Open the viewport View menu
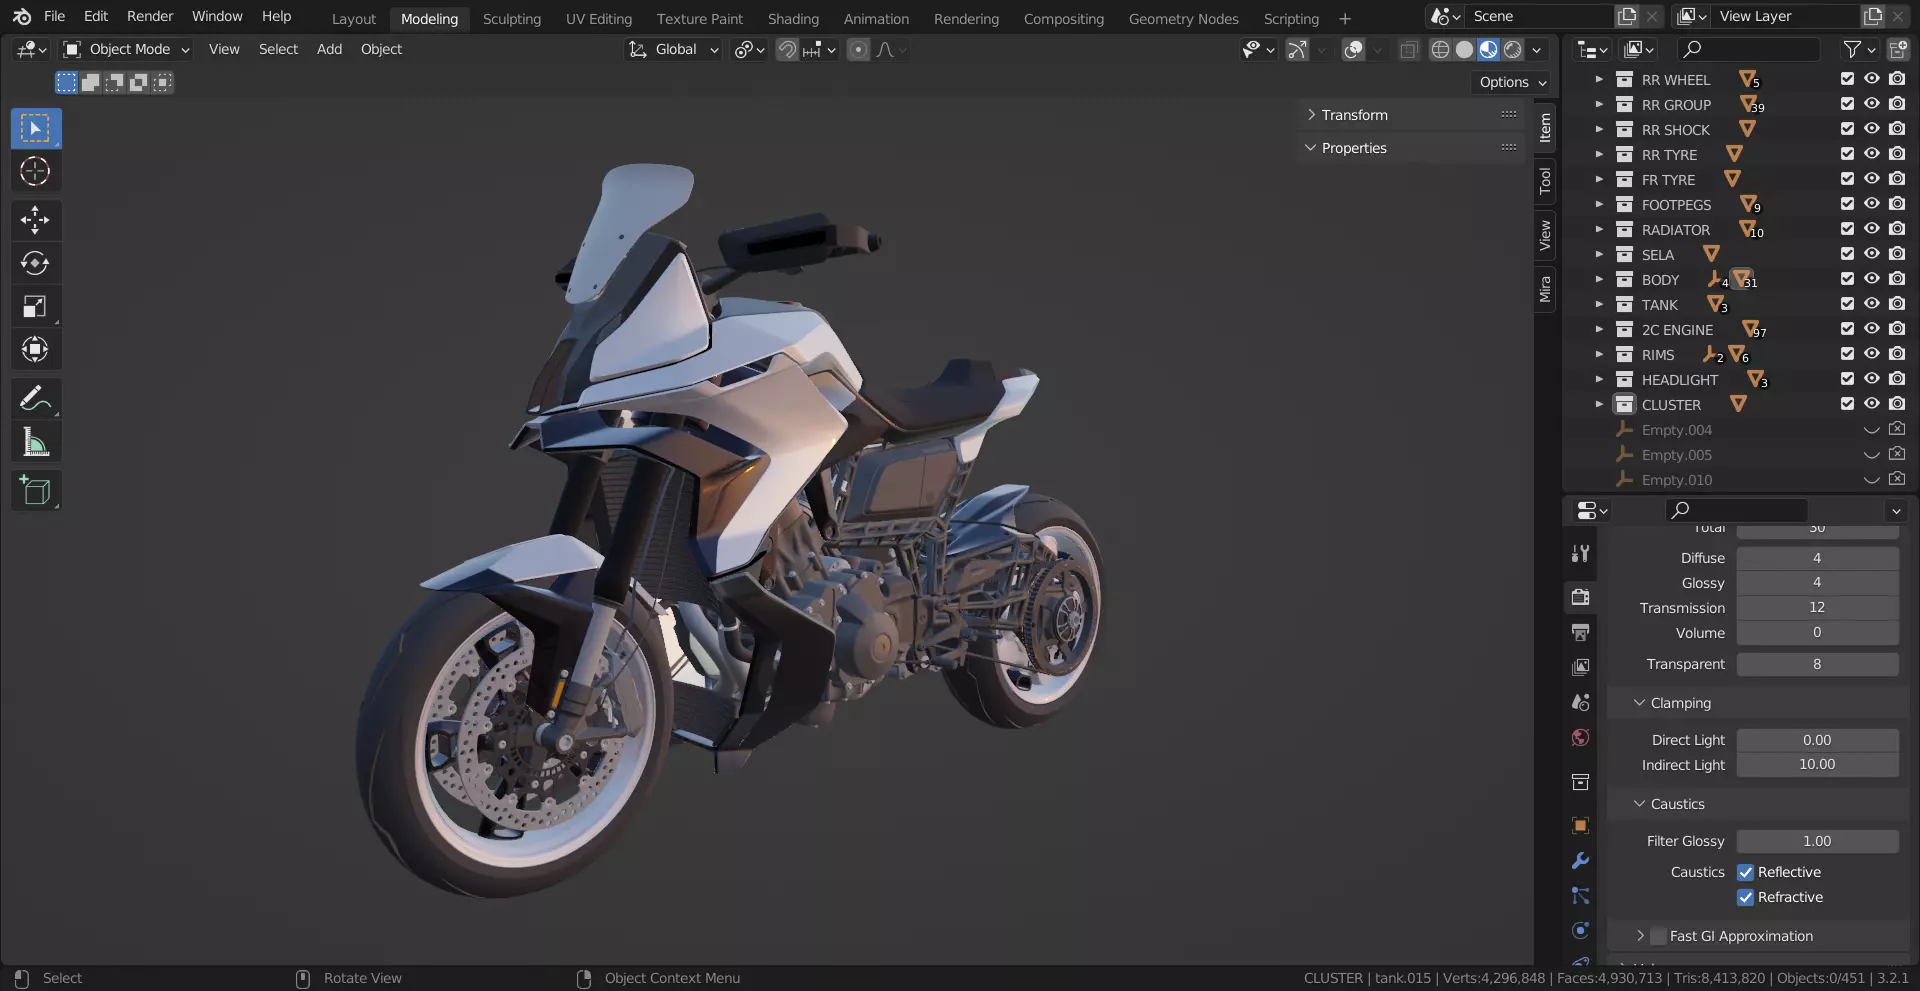This screenshot has width=1920, height=991. (x=224, y=49)
